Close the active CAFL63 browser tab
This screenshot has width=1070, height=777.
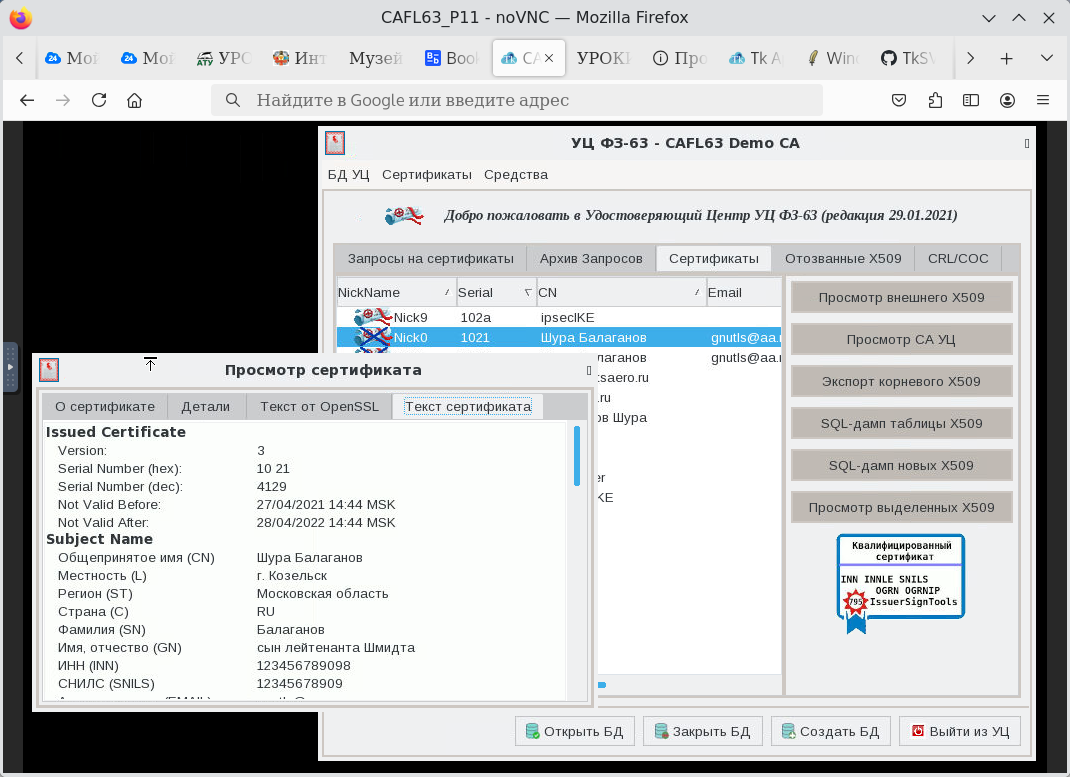point(549,59)
